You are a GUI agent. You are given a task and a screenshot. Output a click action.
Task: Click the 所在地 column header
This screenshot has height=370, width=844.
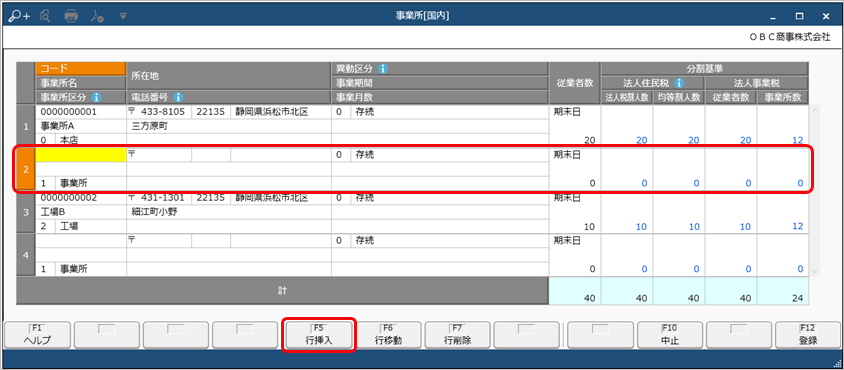coord(229,76)
